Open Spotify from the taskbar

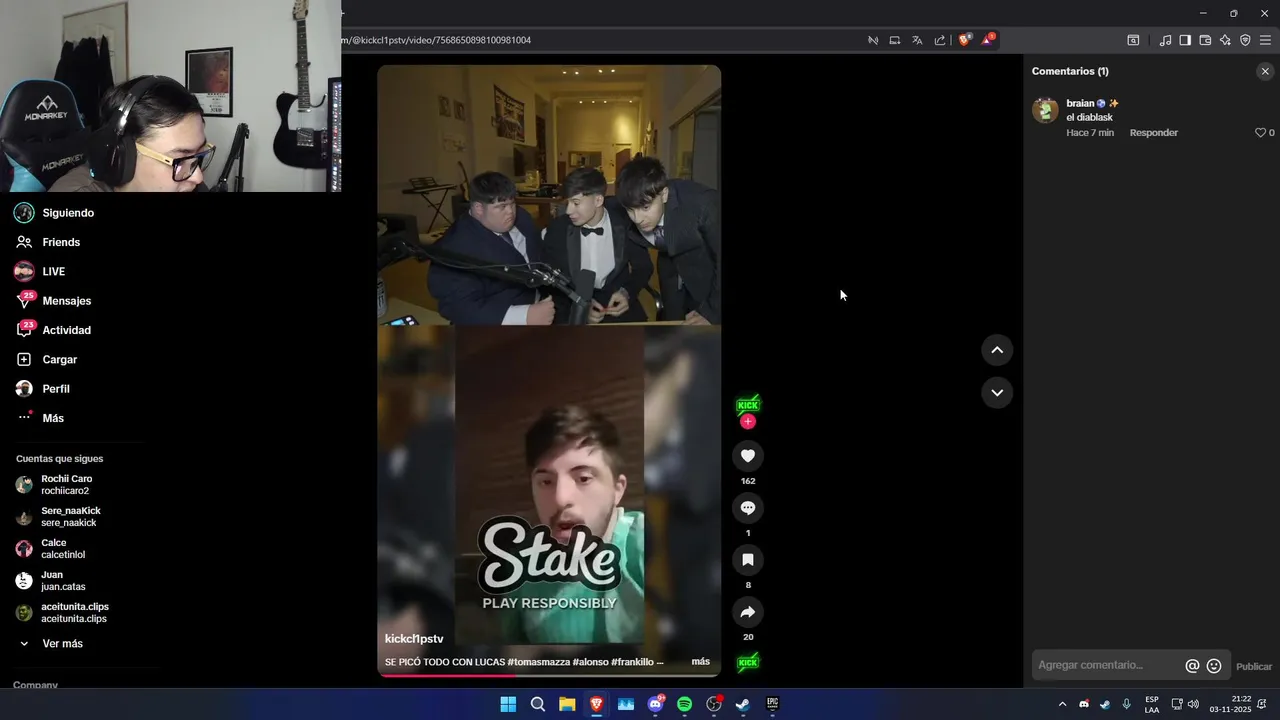(x=684, y=704)
